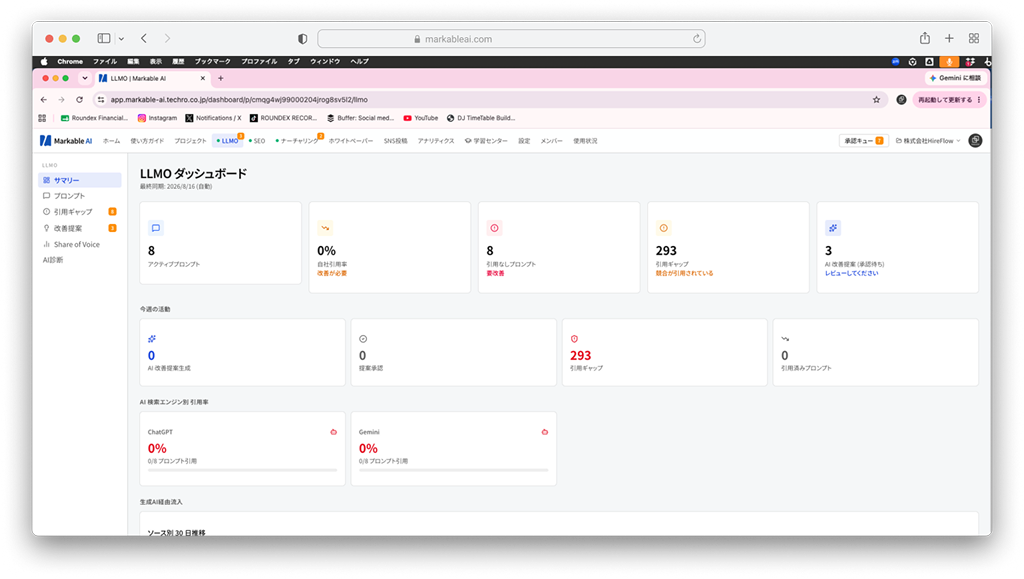1024x579 pixels.
Task: Click the Gemini citation progress bar
Action: 453,470
